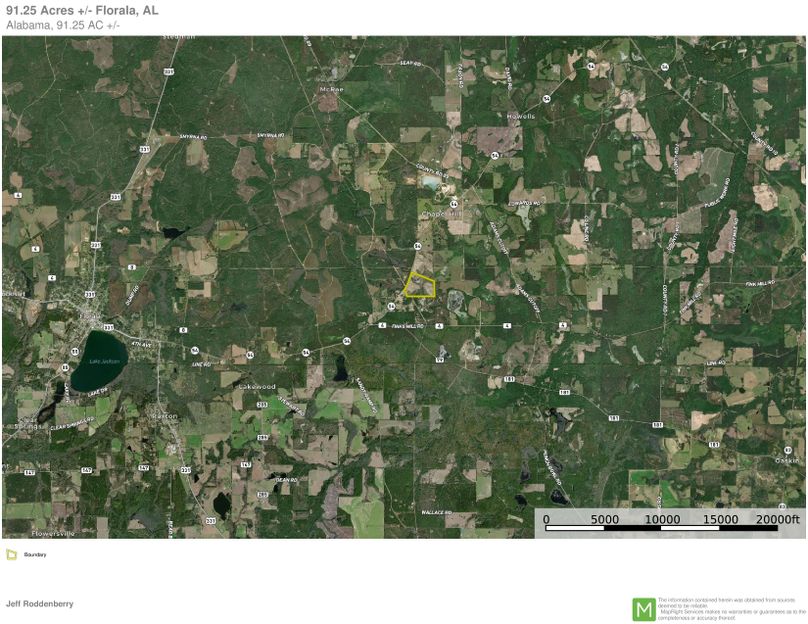Click the 137 road shield in the lower left
Screen dimensions: 808x624
30,471
